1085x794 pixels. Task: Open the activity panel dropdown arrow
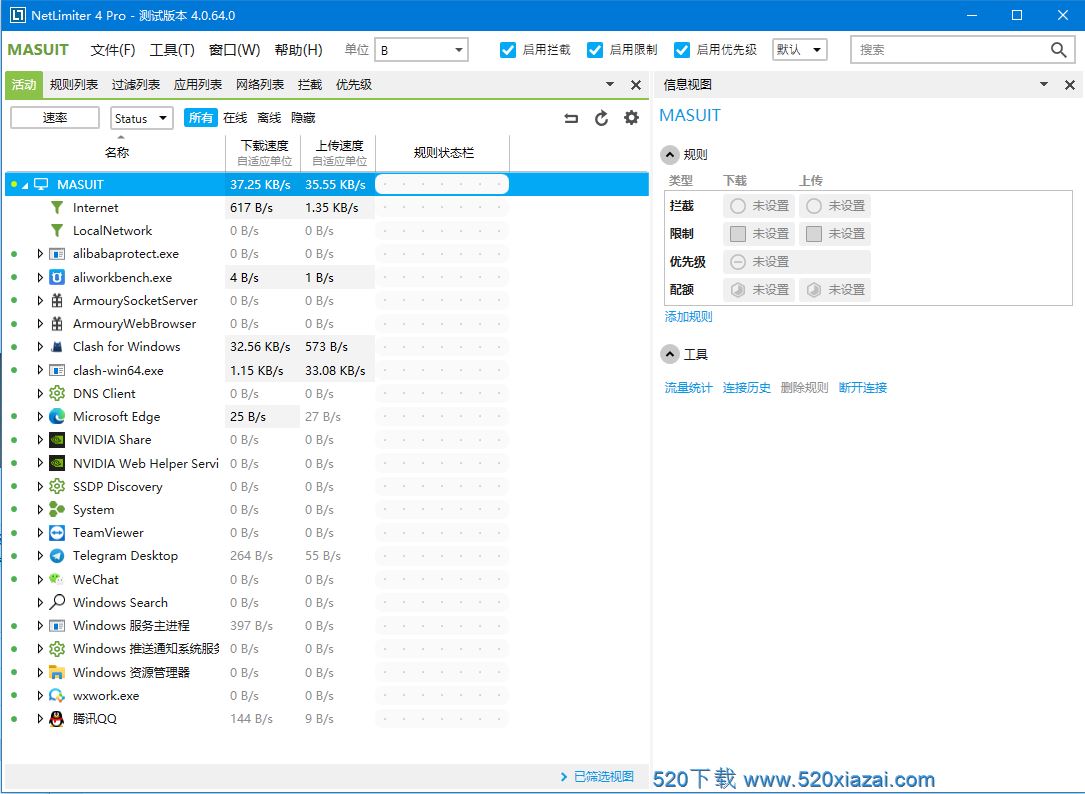(610, 84)
